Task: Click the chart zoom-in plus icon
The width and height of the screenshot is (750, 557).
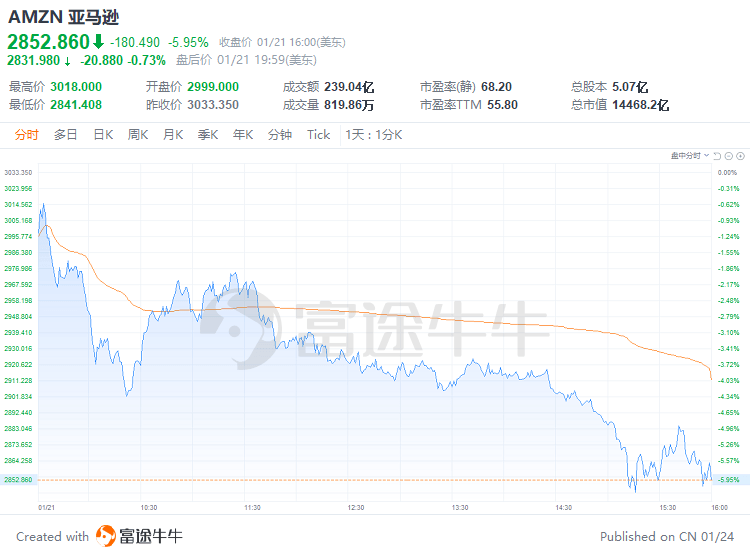Action: tap(740, 156)
